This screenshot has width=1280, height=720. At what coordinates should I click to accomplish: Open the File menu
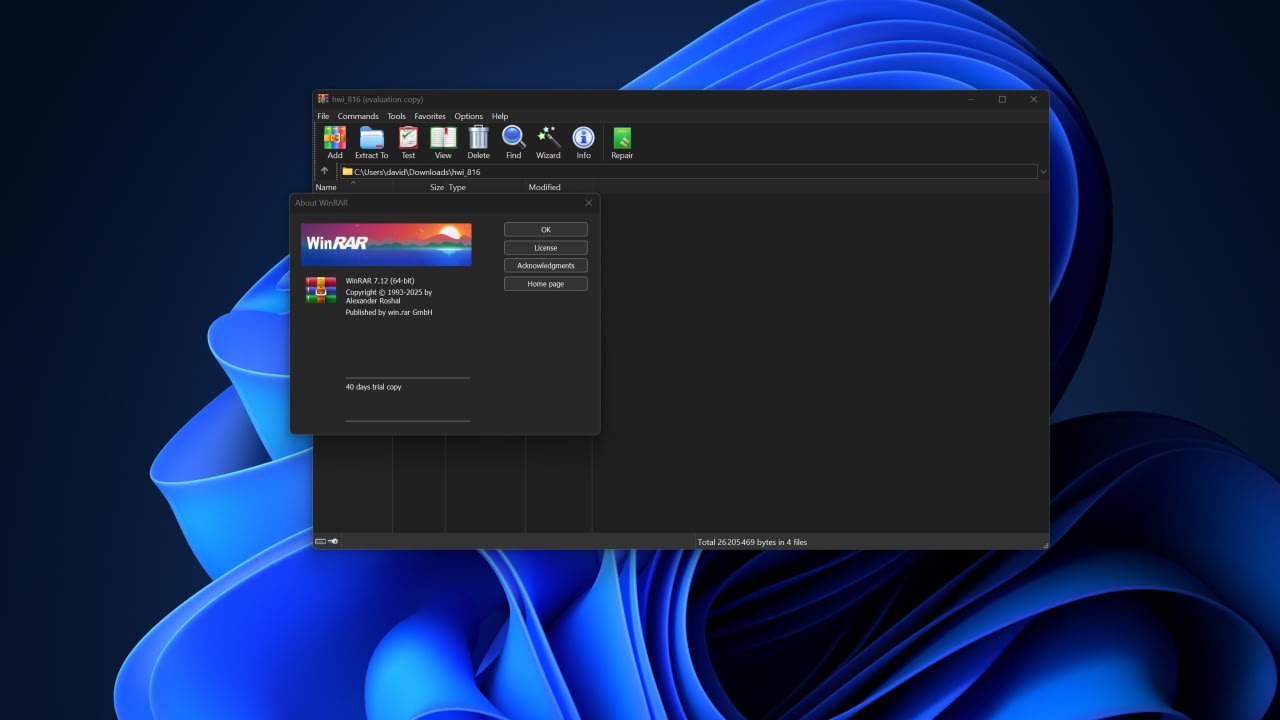(323, 116)
